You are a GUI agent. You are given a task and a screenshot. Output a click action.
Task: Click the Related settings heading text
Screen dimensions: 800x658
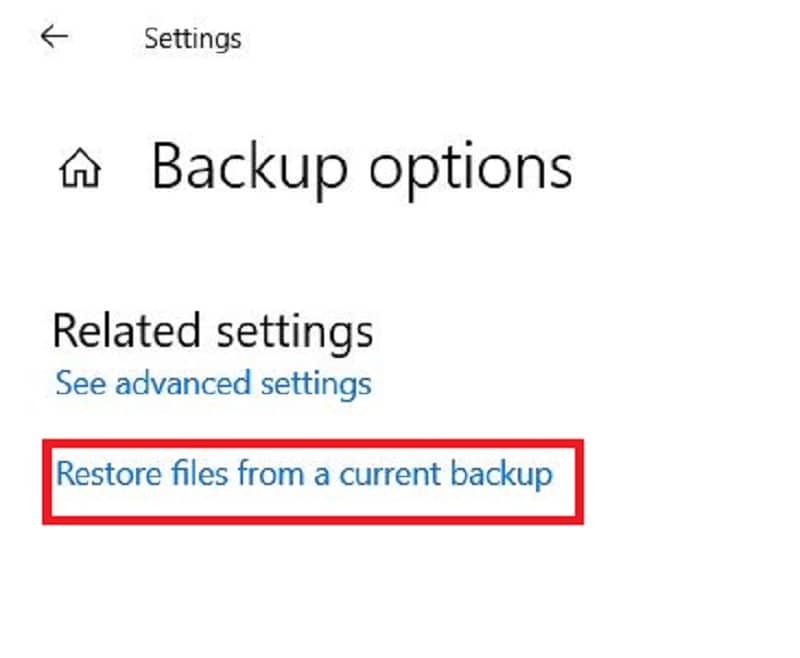point(213,331)
